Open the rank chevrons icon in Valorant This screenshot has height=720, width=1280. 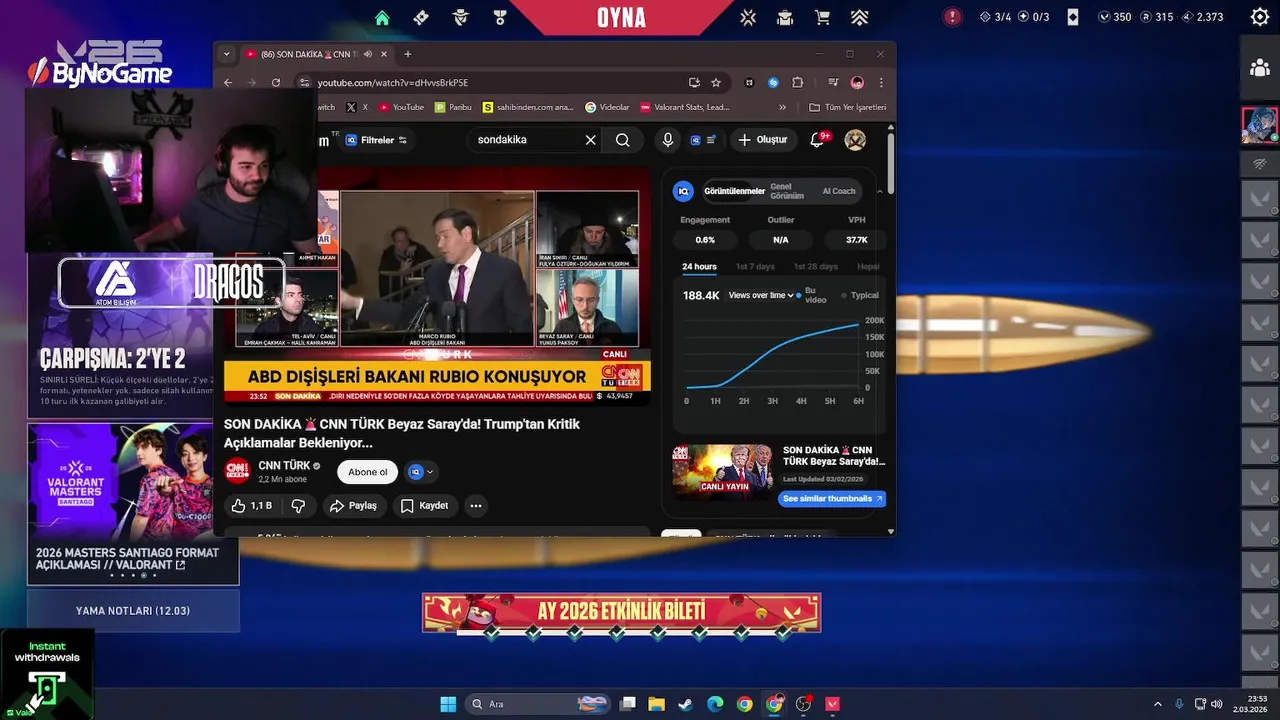(859, 17)
